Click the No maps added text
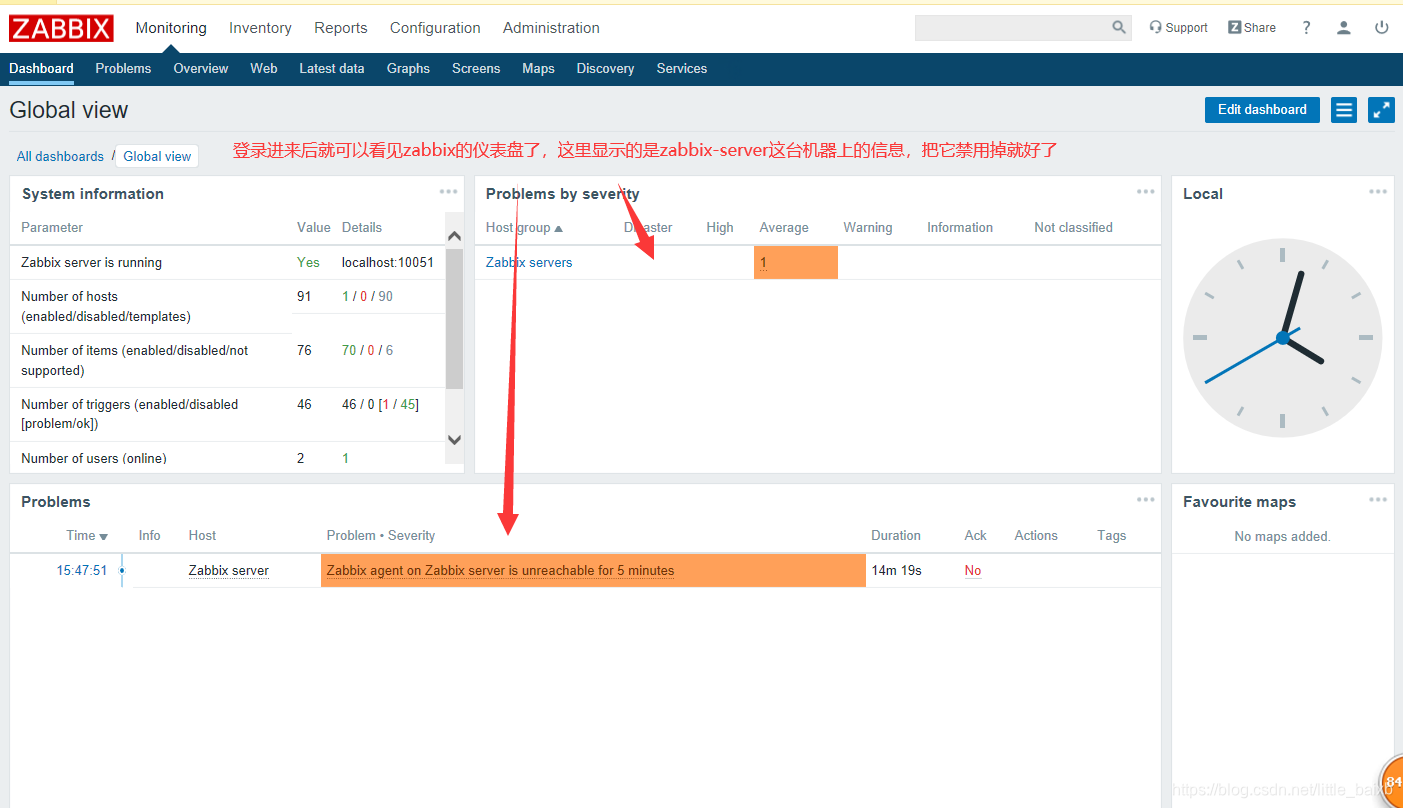1403x808 pixels. click(1282, 536)
